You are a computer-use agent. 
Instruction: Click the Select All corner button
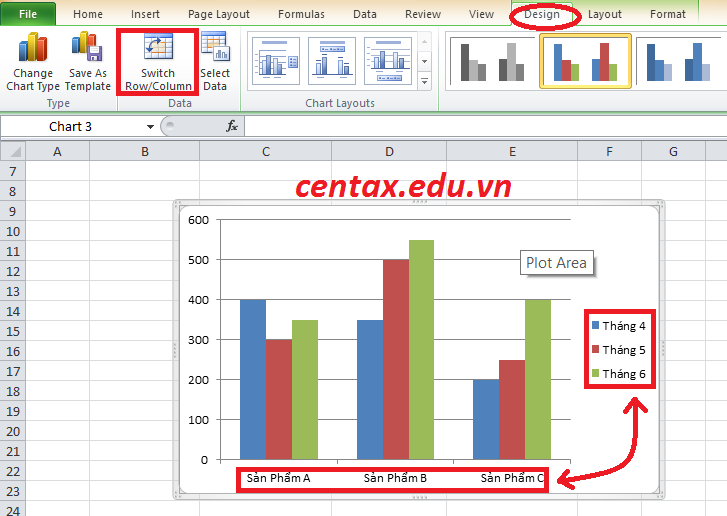pos(13,151)
